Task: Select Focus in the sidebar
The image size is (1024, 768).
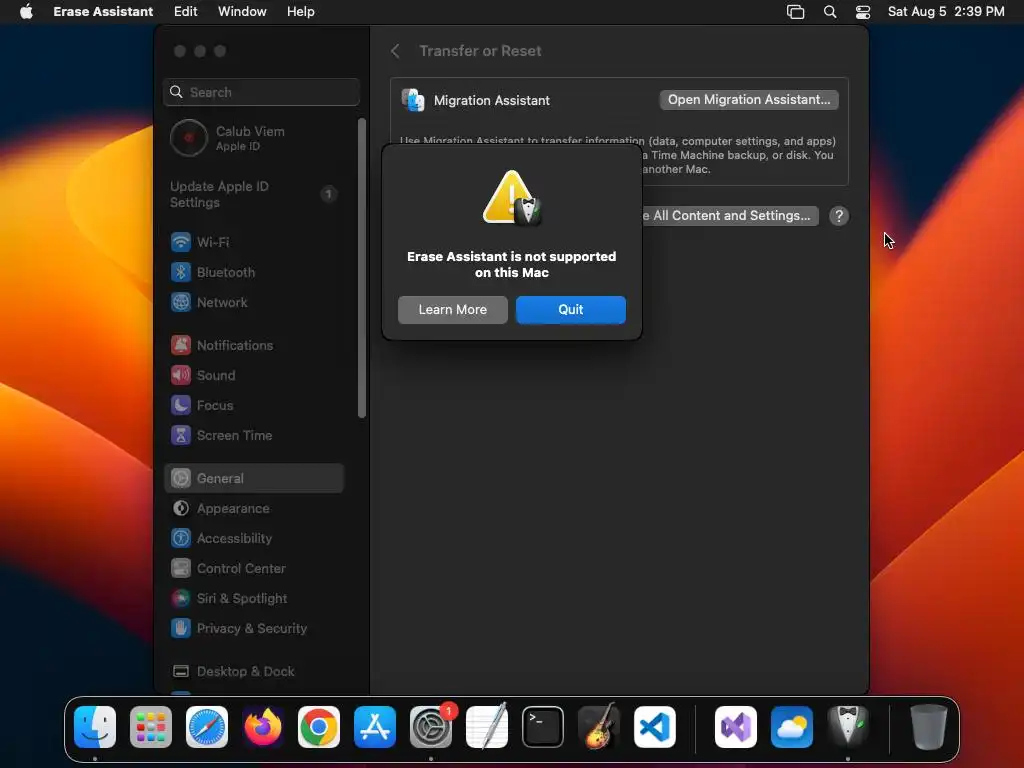Action: pyautogui.click(x=255, y=406)
